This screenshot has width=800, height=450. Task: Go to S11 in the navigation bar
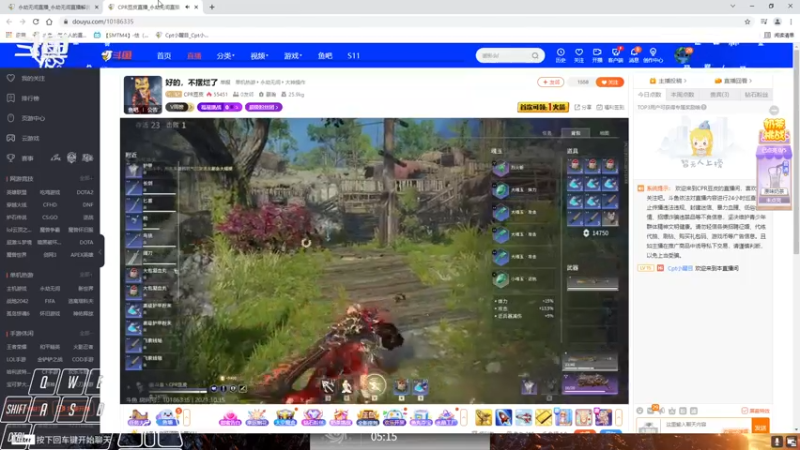tap(354, 56)
